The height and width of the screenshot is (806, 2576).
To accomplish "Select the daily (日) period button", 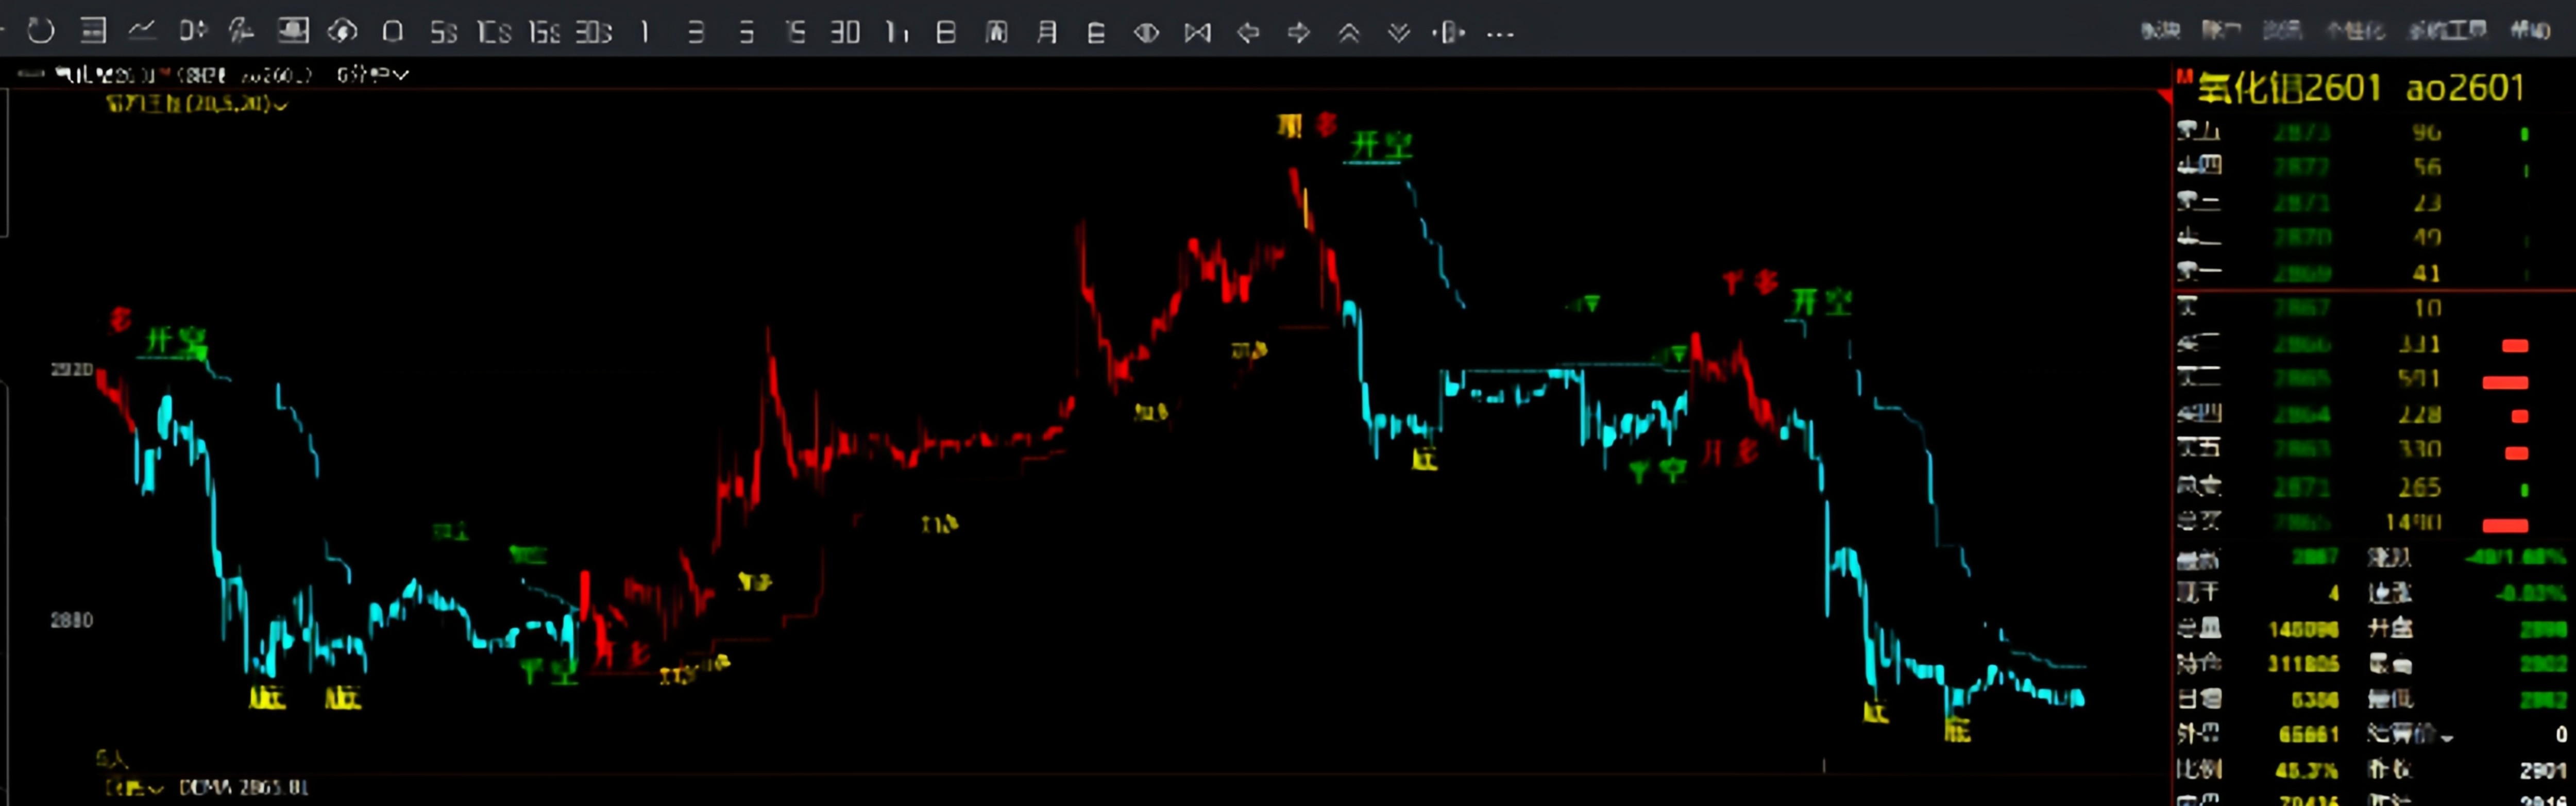I will pos(946,33).
